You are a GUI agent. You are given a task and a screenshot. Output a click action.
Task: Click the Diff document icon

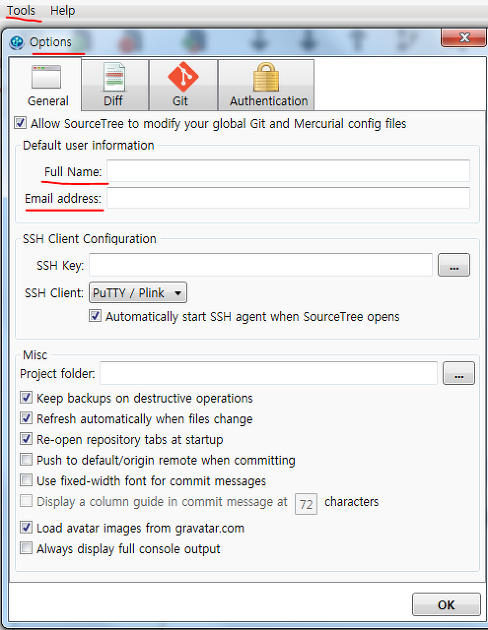point(114,77)
